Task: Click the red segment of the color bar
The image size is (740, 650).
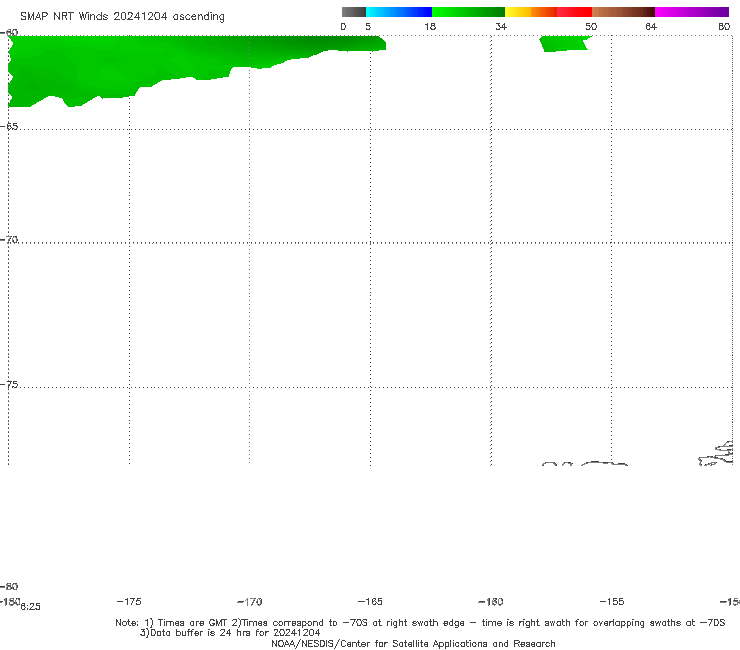Action: [x=574, y=12]
